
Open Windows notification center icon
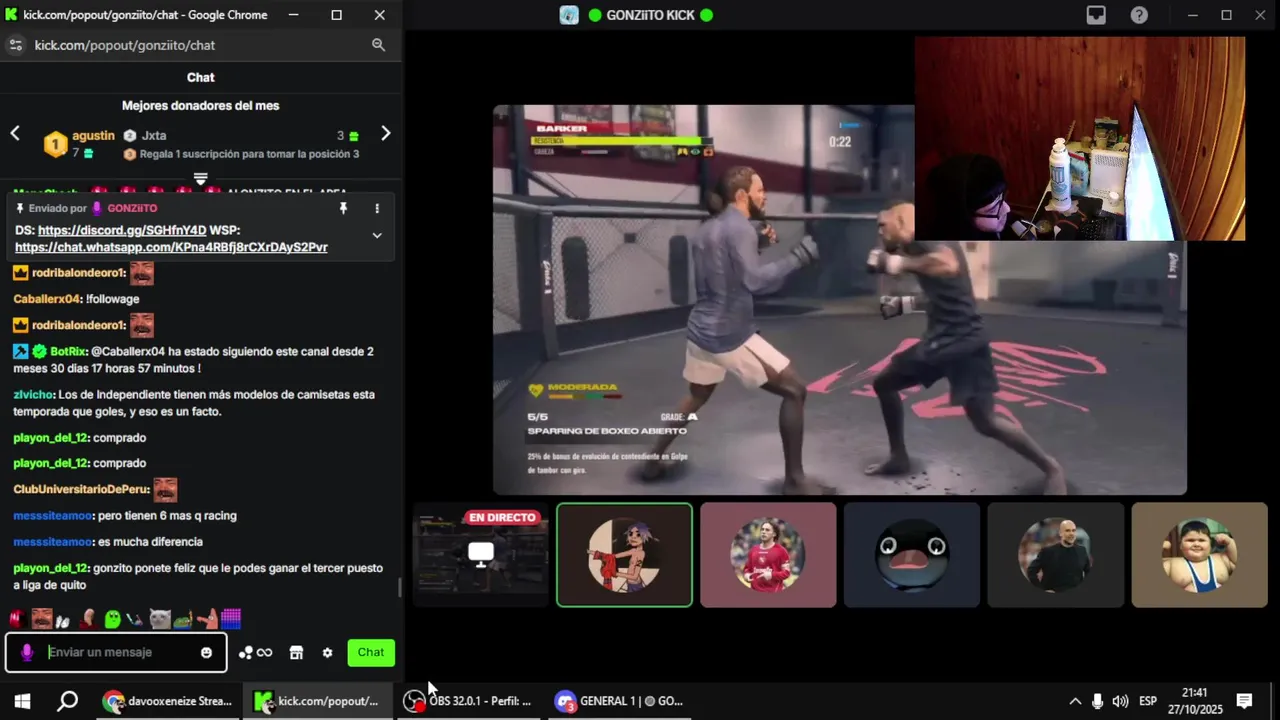pos(1245,701)
